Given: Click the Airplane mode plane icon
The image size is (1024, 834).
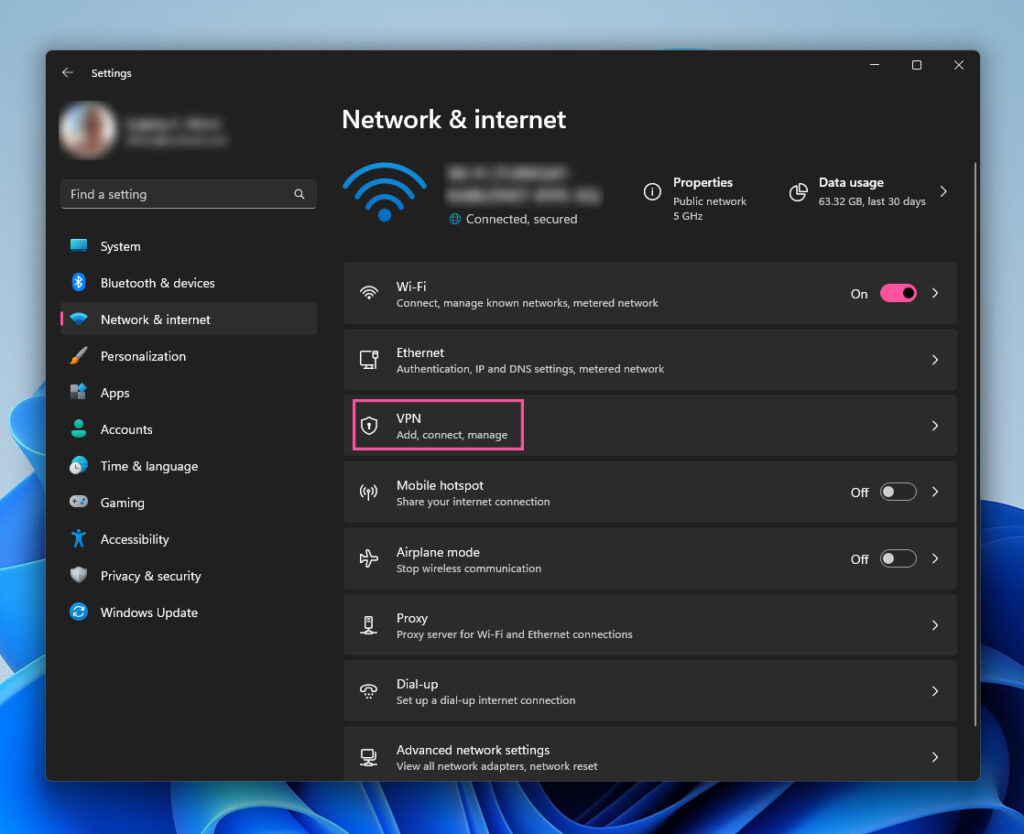Looking at the screenshot, I should pos(369,559).
